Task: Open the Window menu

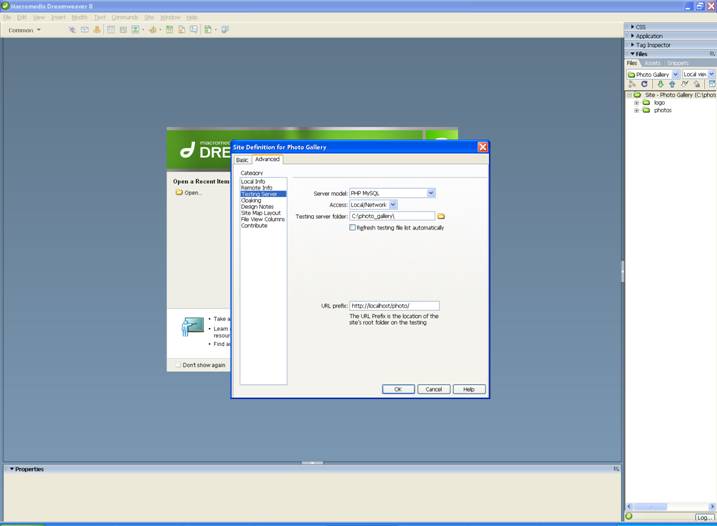Action: tap(171, 17)
